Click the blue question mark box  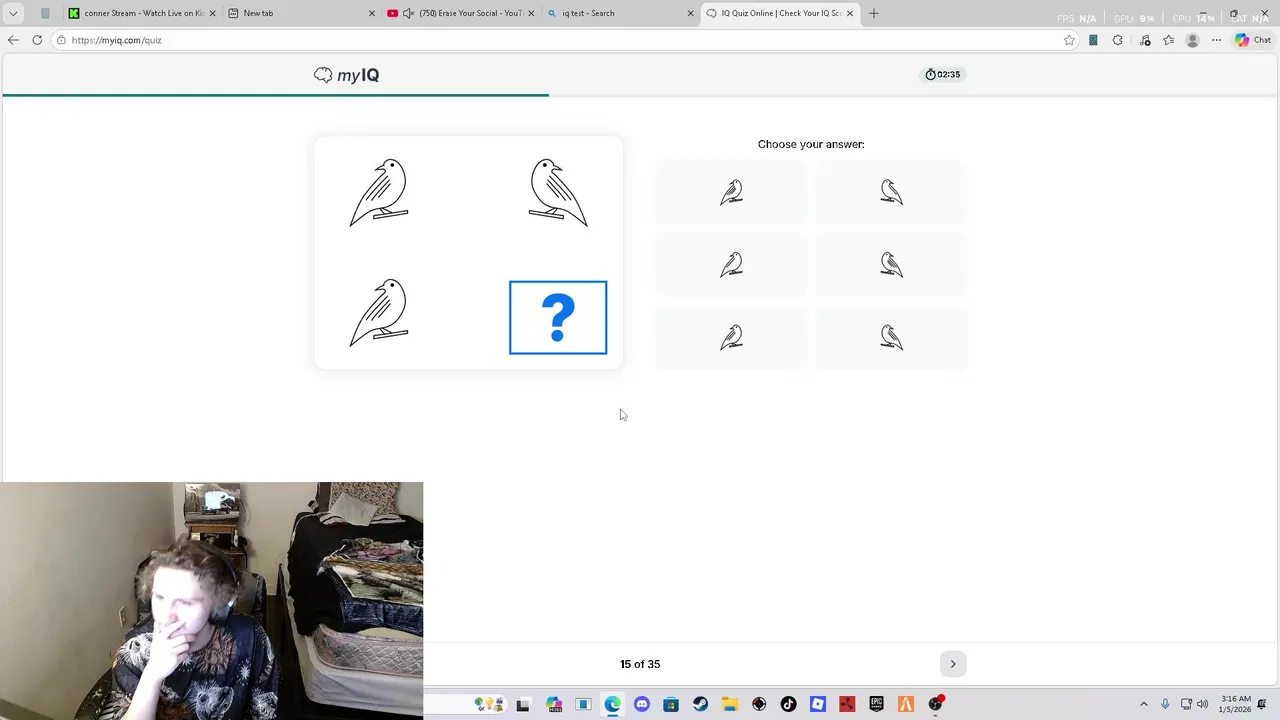coord(558,318)
